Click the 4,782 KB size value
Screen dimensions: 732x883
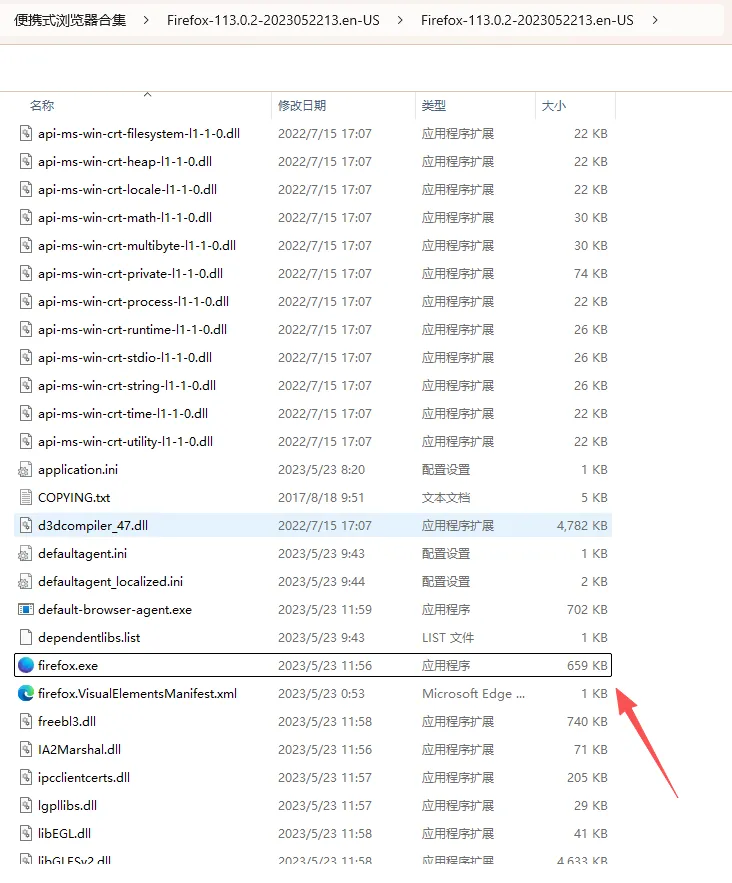click(582, 526)
